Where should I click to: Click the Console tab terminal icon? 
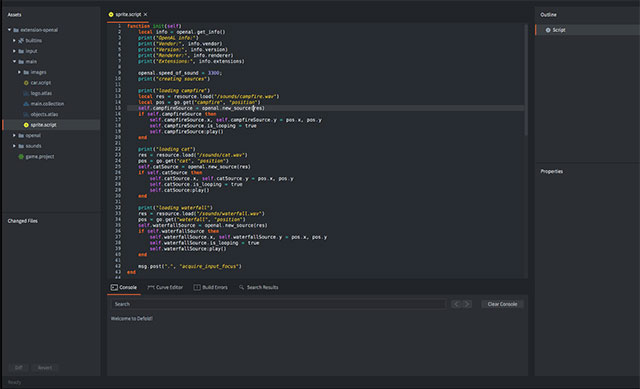[114, 287]
